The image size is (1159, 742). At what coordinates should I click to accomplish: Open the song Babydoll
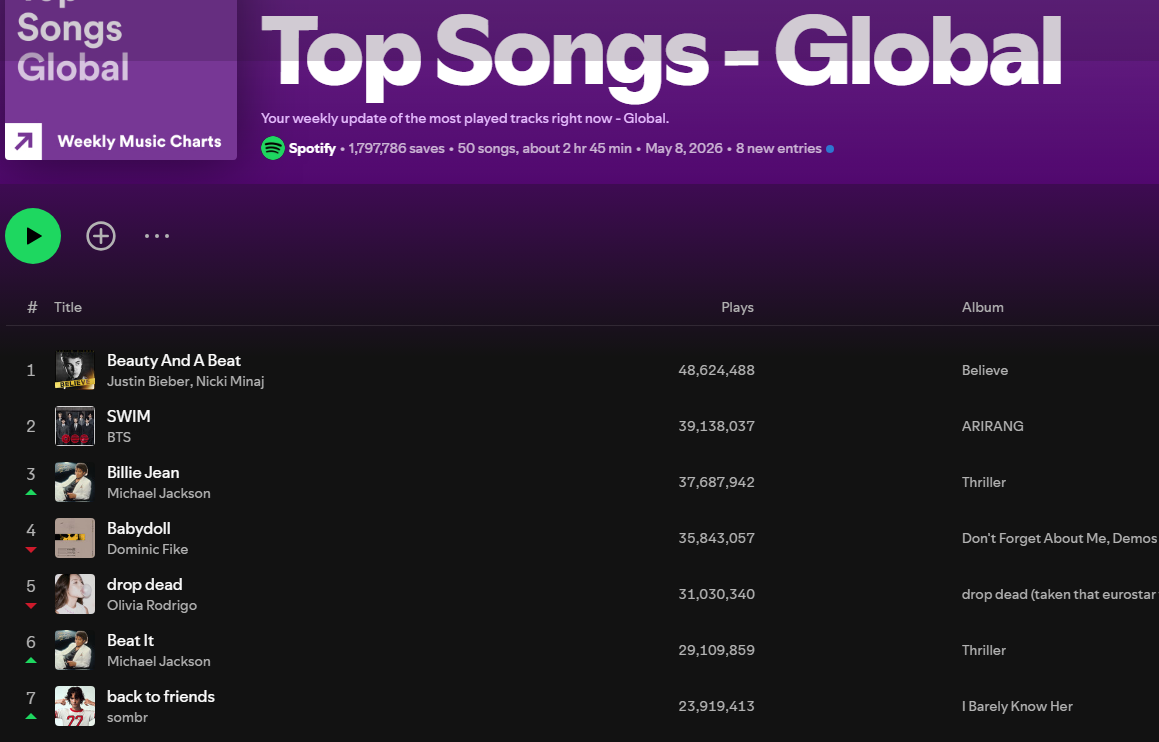pyautogui.click(x=139, y=528)
